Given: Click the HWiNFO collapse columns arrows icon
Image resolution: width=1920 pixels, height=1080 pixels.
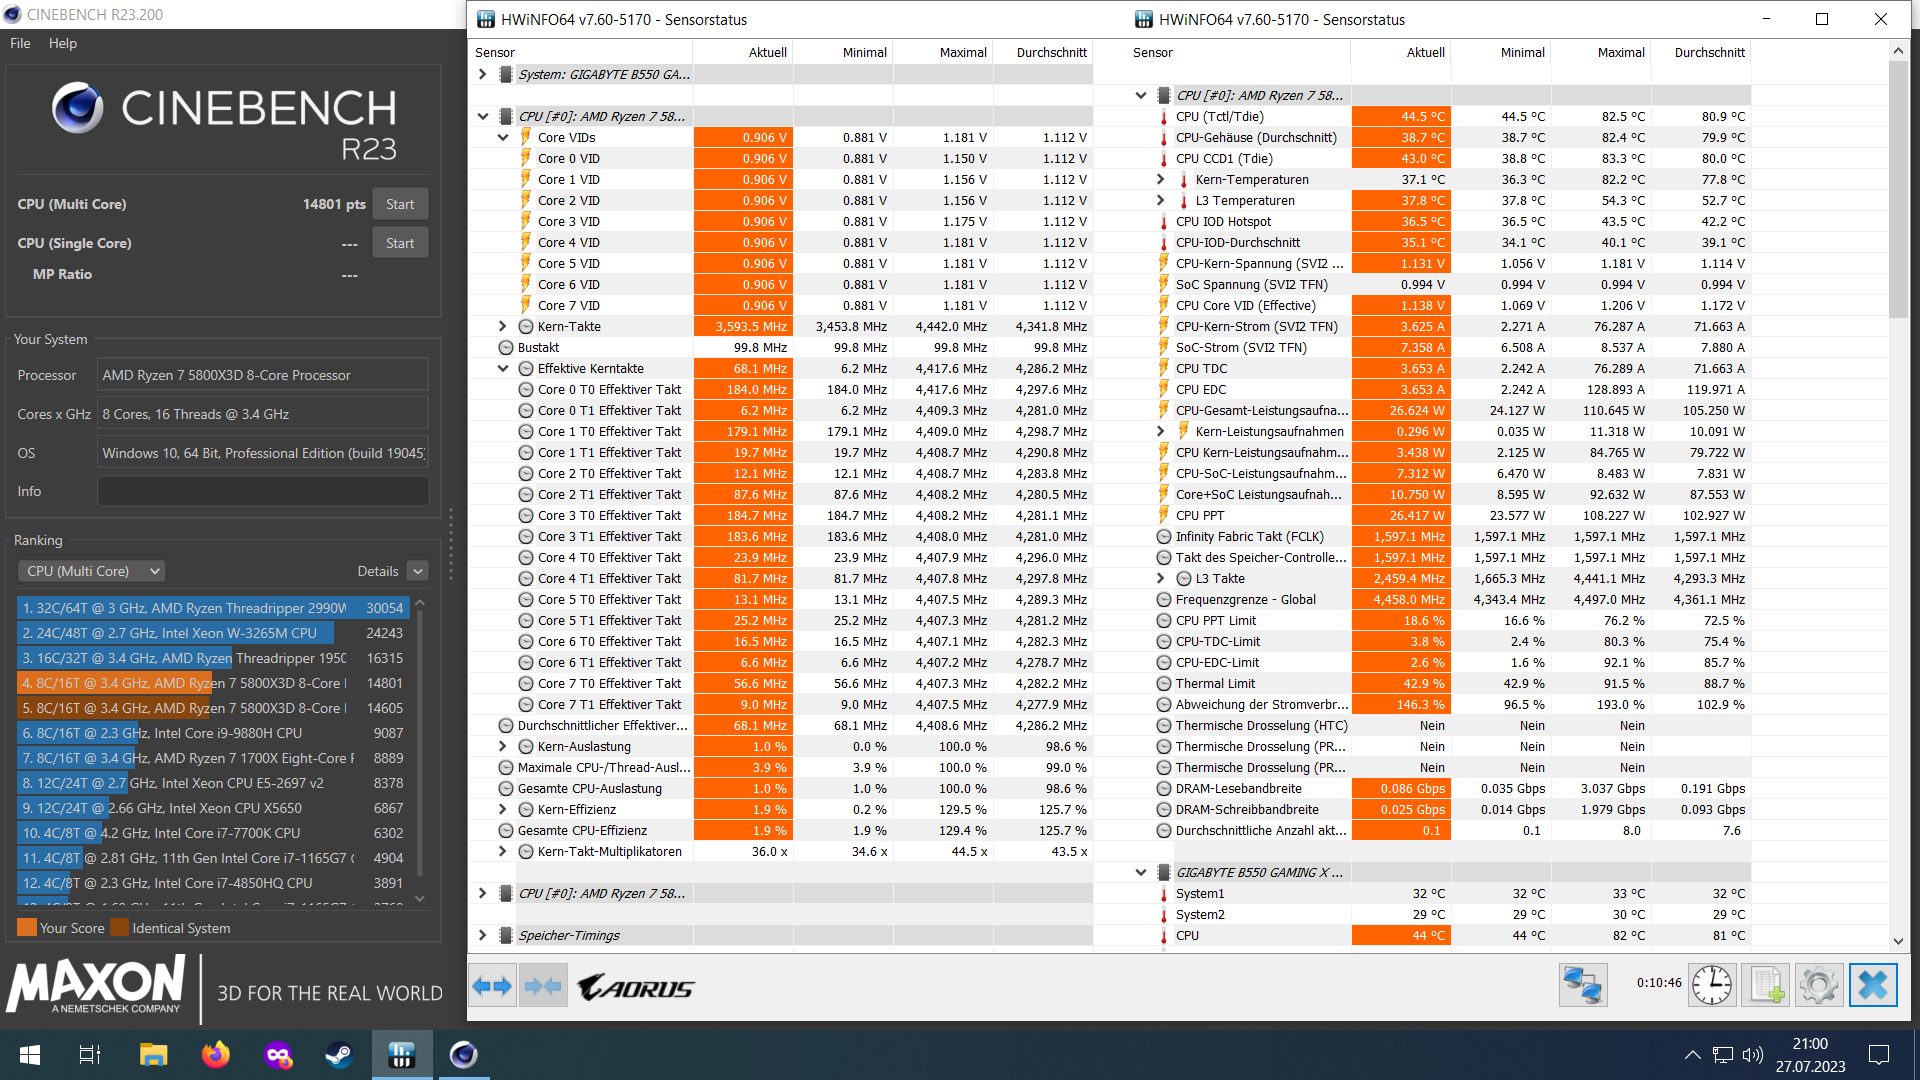Looking at the screenshot, I should (x=543, y=986).
